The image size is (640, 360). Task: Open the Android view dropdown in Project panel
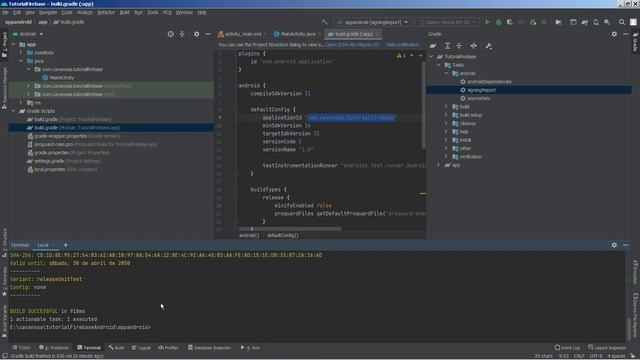[x=28, y=34]
